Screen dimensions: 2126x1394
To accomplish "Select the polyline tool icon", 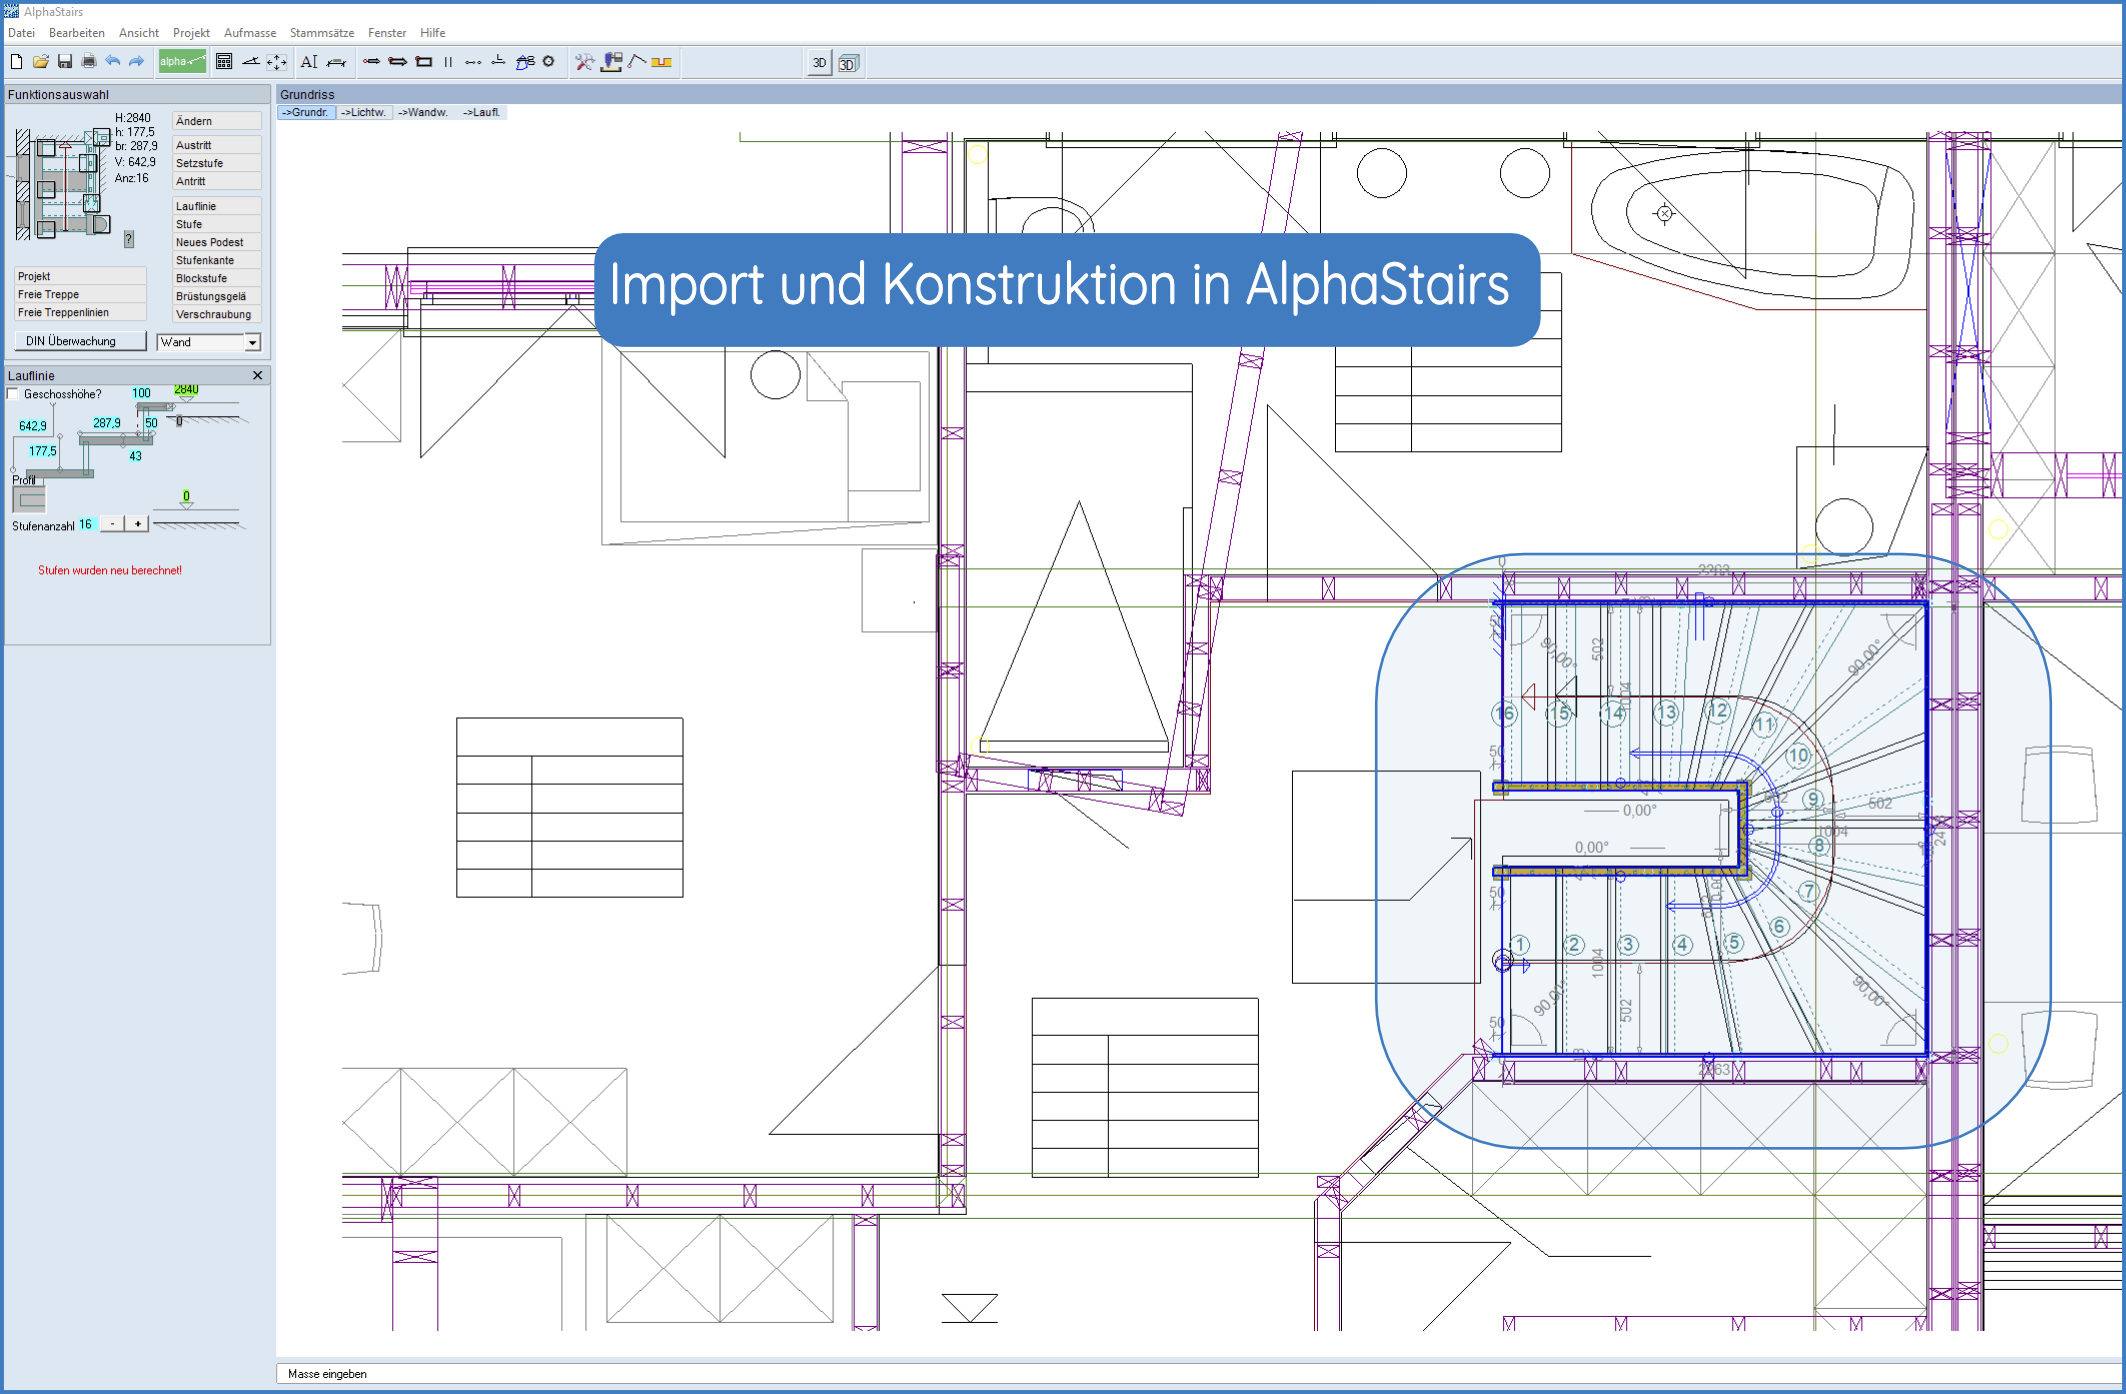I will click(x=637, y=62).
